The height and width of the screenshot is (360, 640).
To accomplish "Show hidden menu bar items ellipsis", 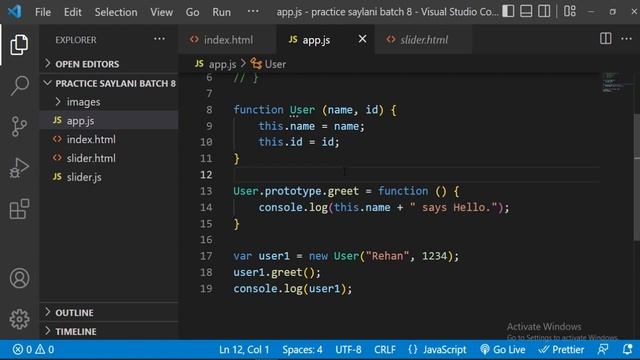I will [x=253, y=11].
